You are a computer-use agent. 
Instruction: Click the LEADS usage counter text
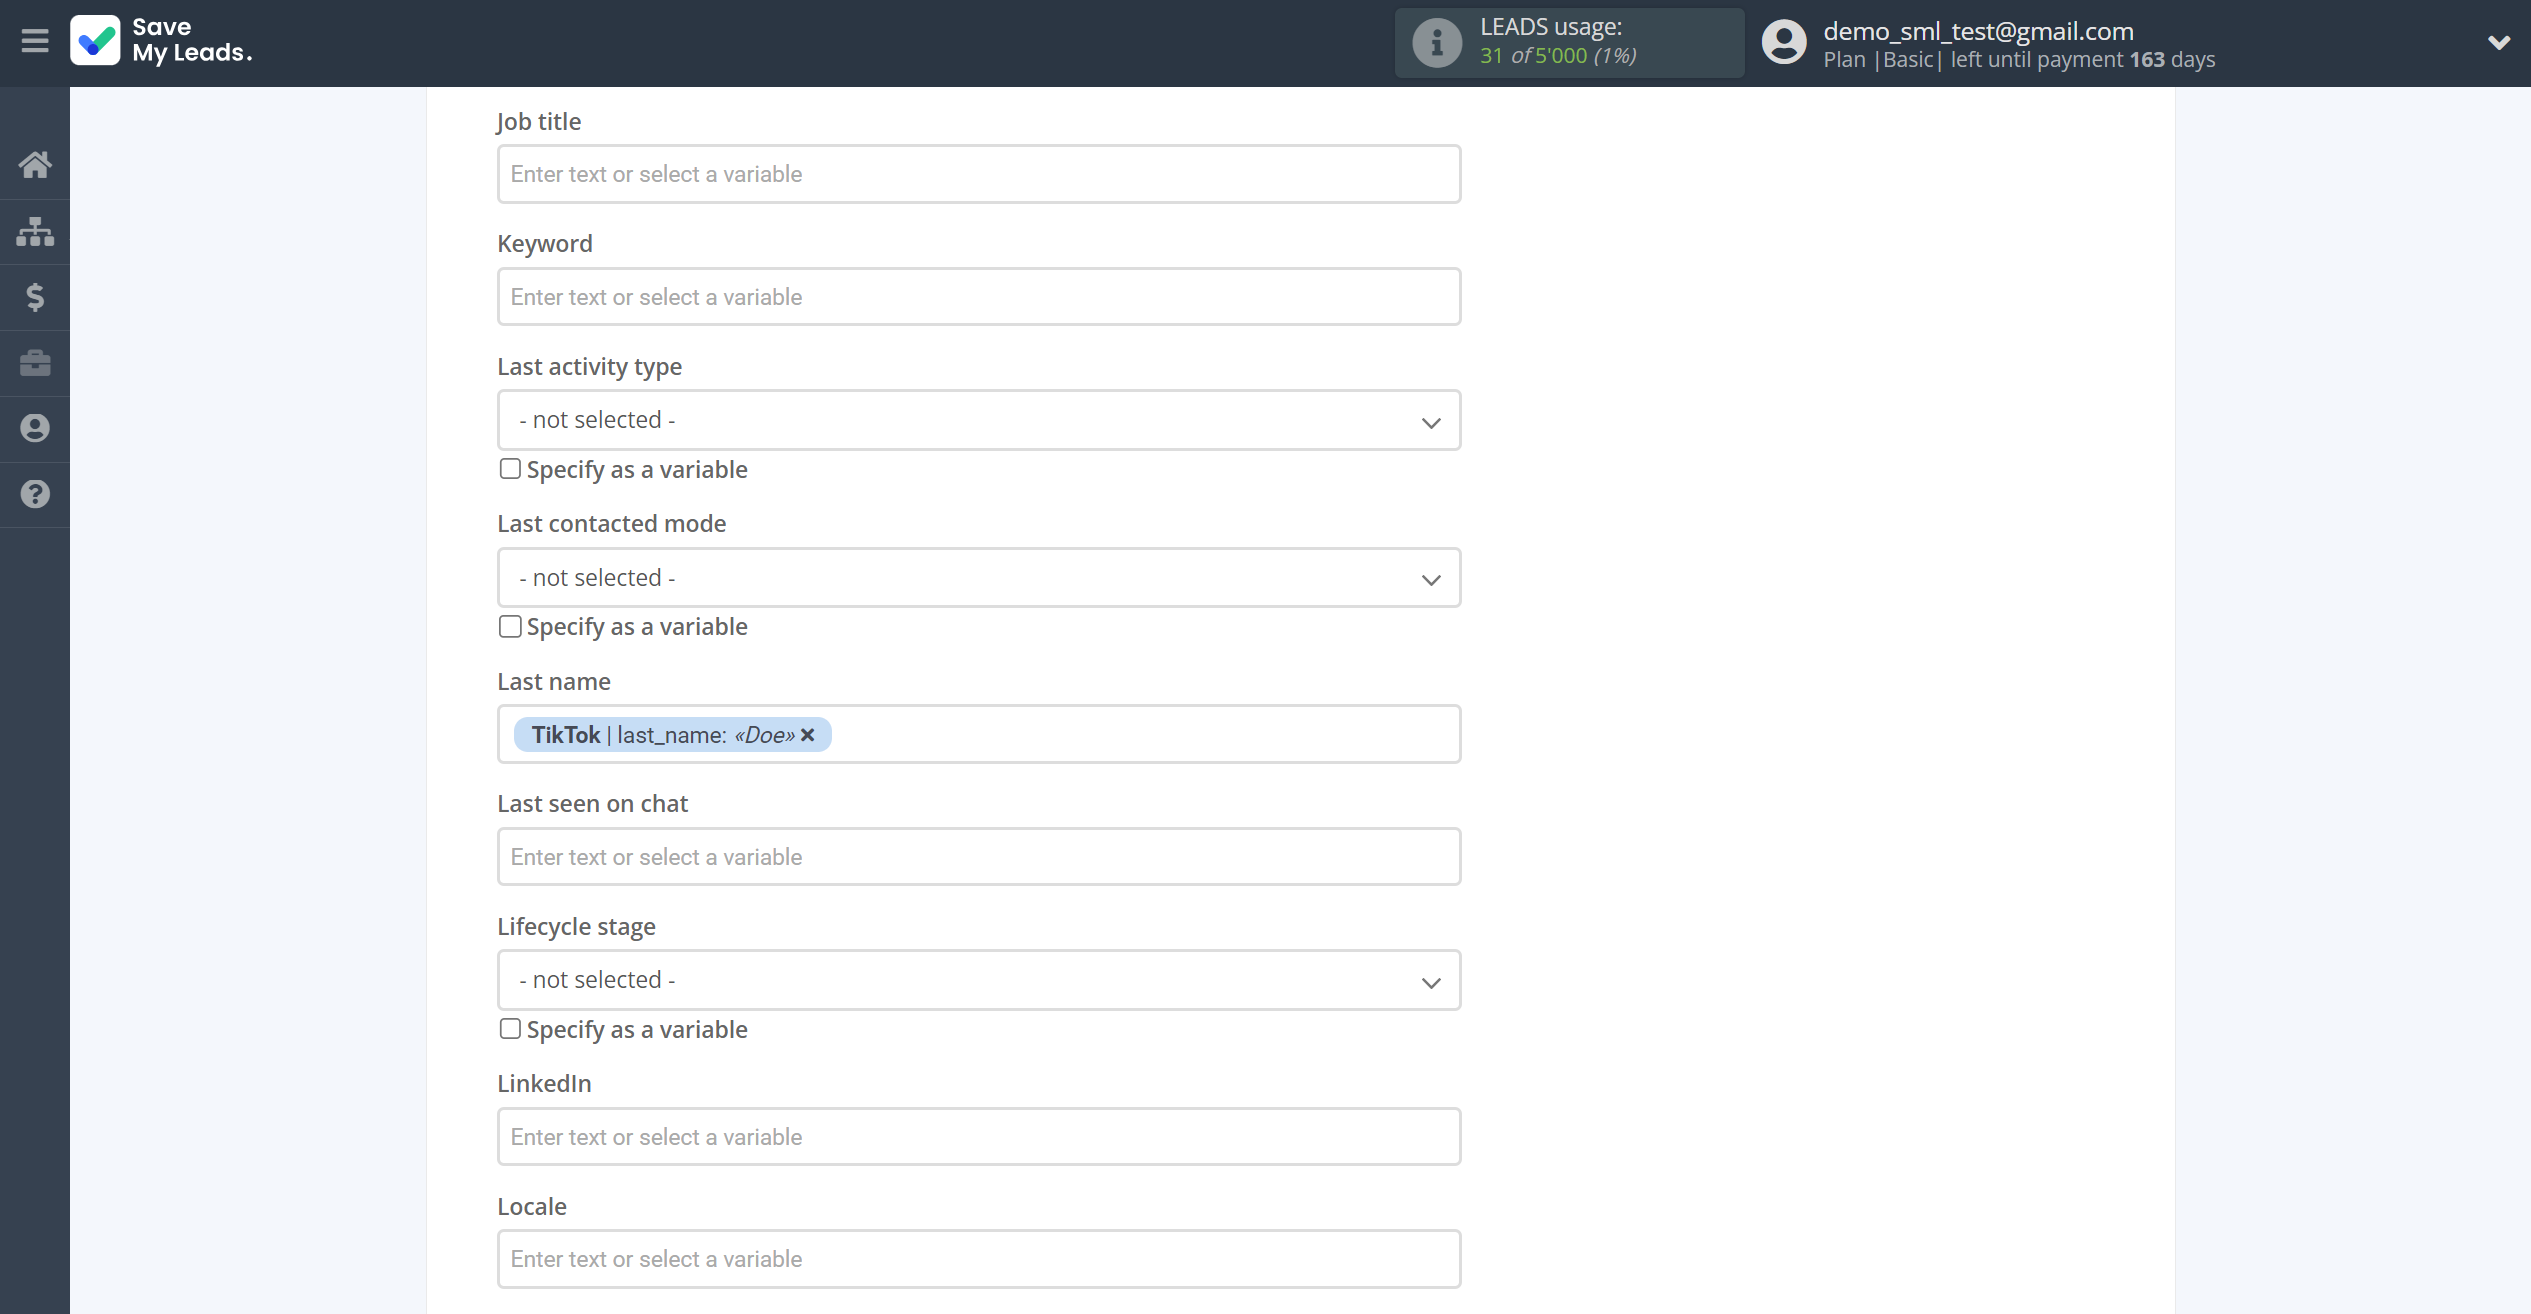tap(1558, 56)
